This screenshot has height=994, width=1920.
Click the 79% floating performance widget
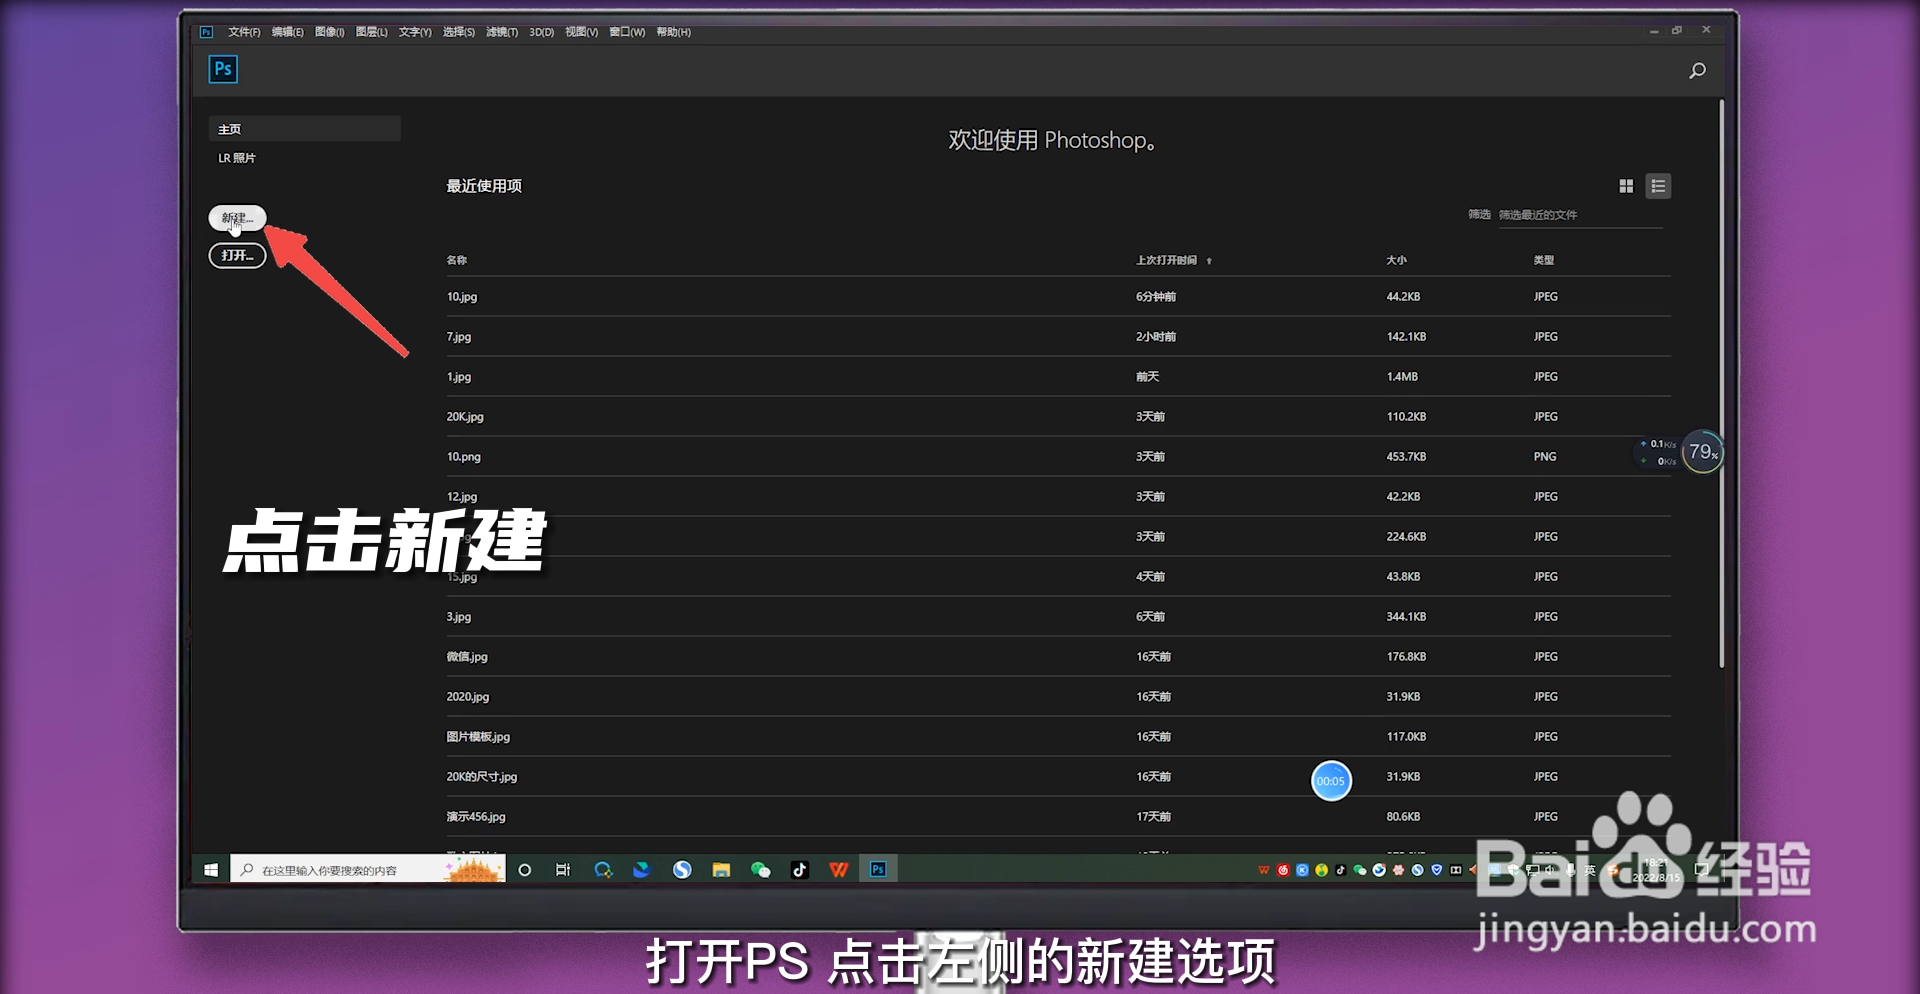(x=1702, y=452)
